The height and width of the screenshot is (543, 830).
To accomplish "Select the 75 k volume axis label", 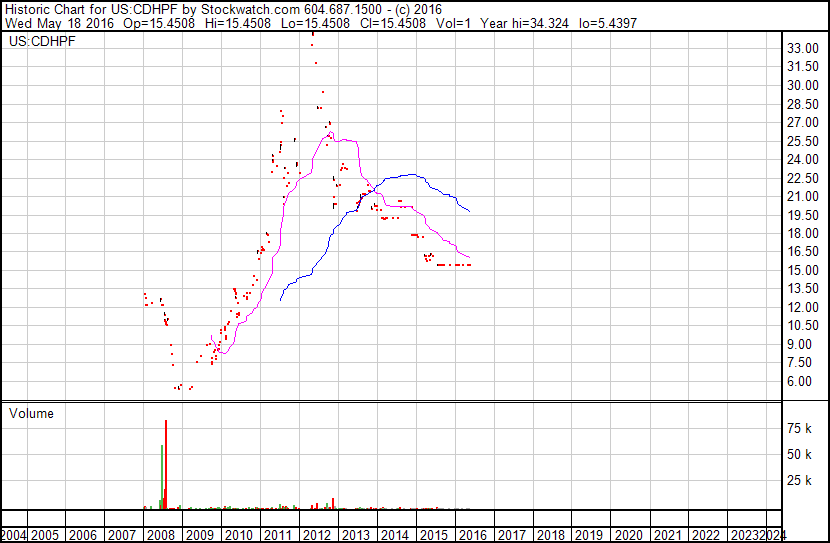I will pos(800,428).
